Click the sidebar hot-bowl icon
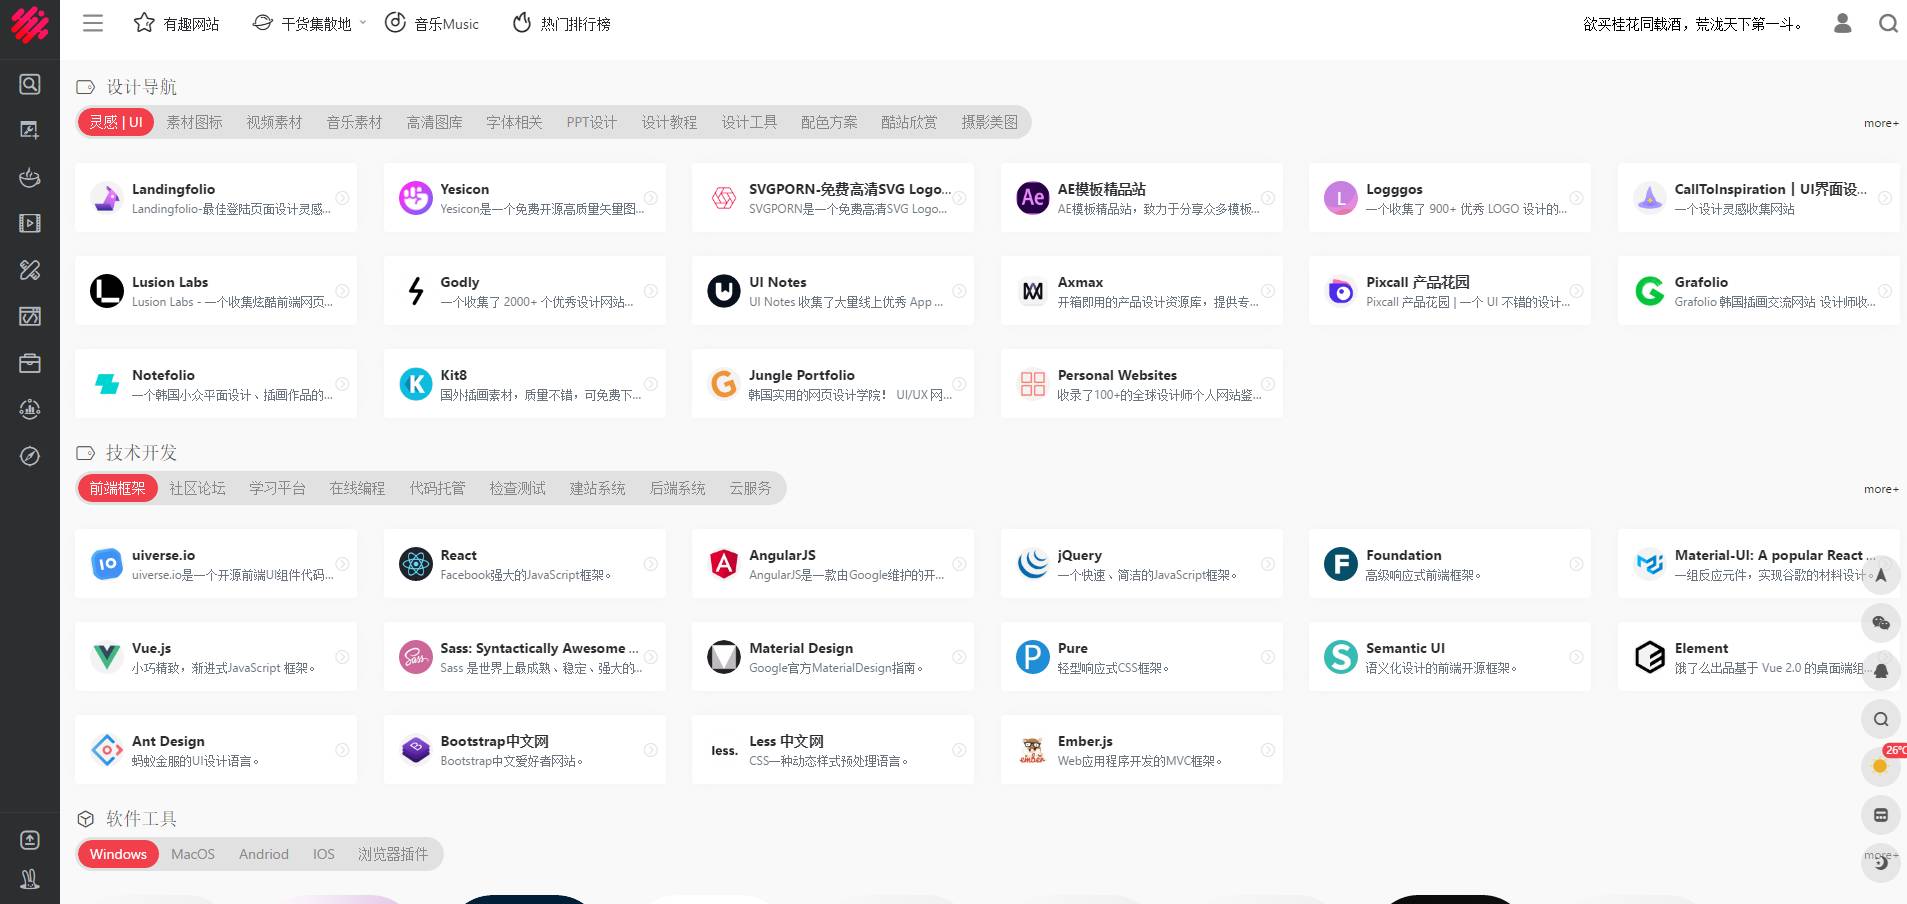The image size is (1907, 904). tap(30, 177)
